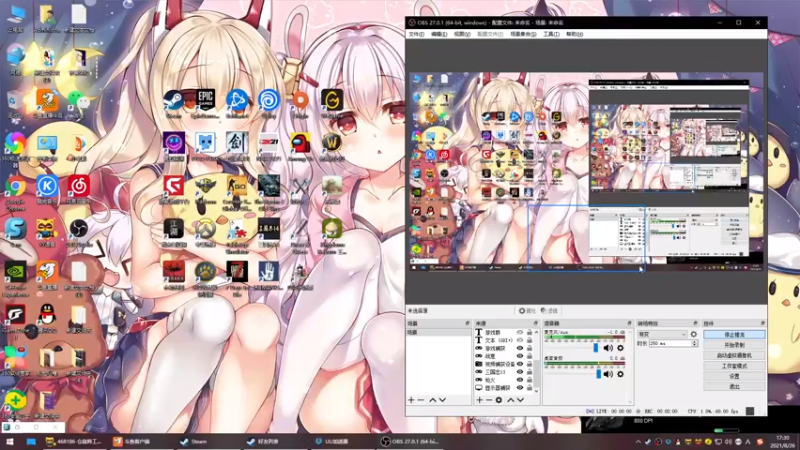Click the 停止推流 button
Viewport: 800px width, 450px height.
(x=734, y=335)
